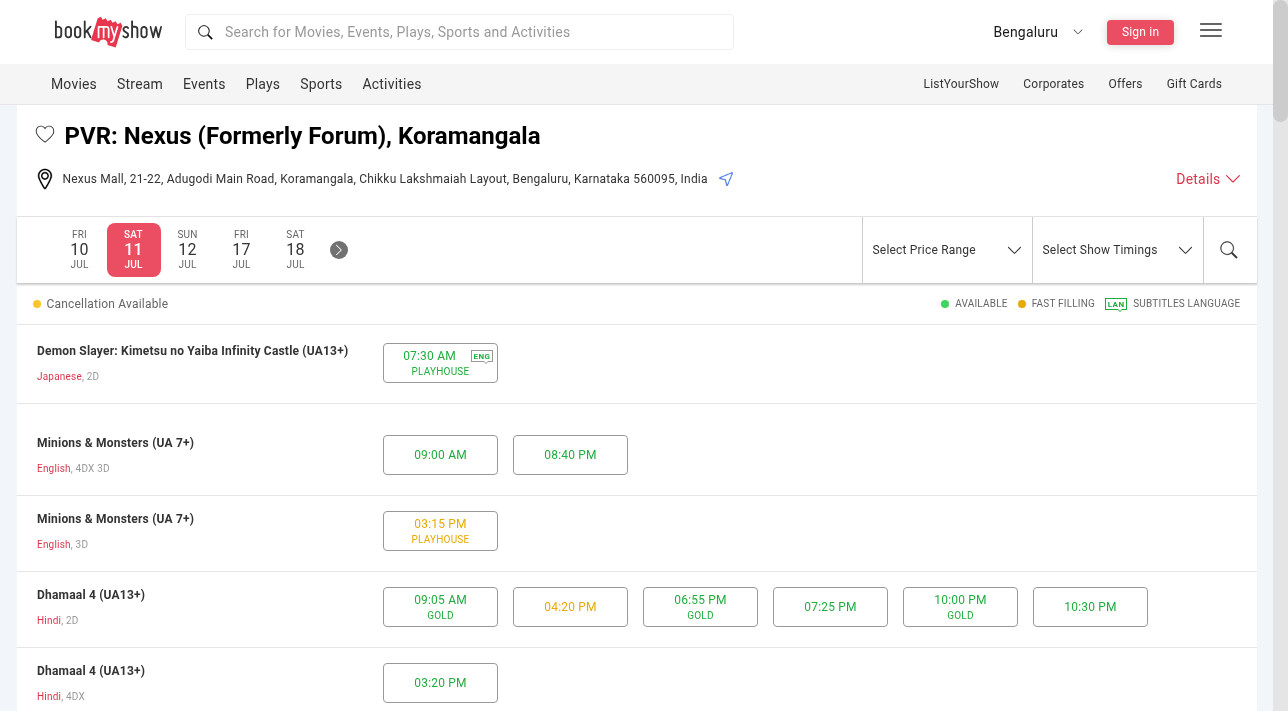Click the Sign in button
Image resolution: width=1288 pixels, height=711 pixels.
coord(1140,32)
